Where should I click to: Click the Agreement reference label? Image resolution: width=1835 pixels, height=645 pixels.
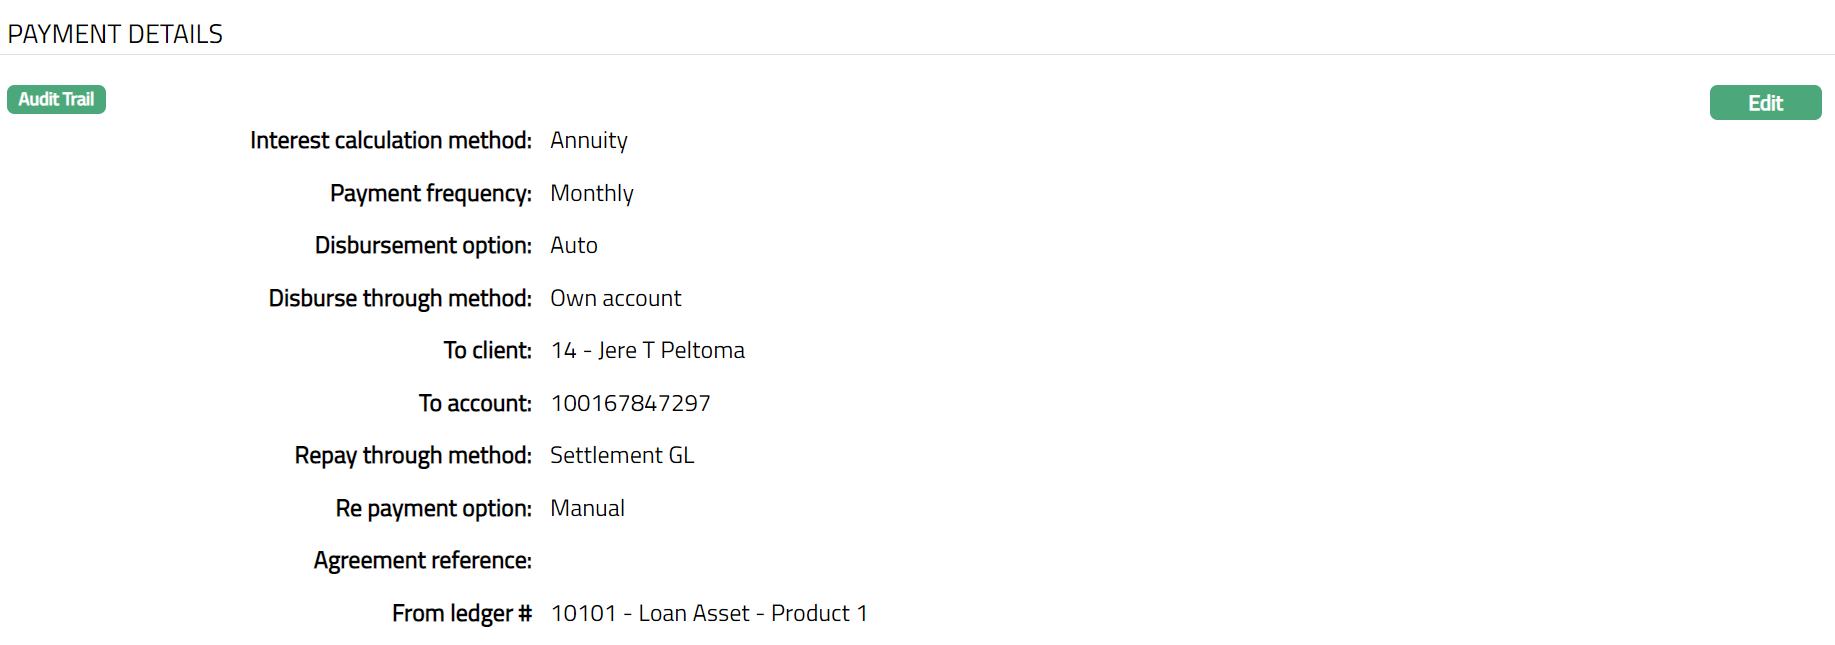tap(423, 561)
